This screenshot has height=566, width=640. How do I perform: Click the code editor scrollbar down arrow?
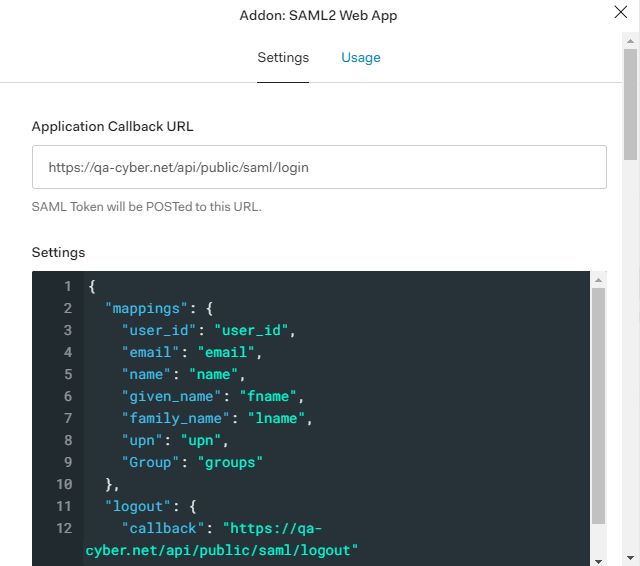tap(598, 562)
